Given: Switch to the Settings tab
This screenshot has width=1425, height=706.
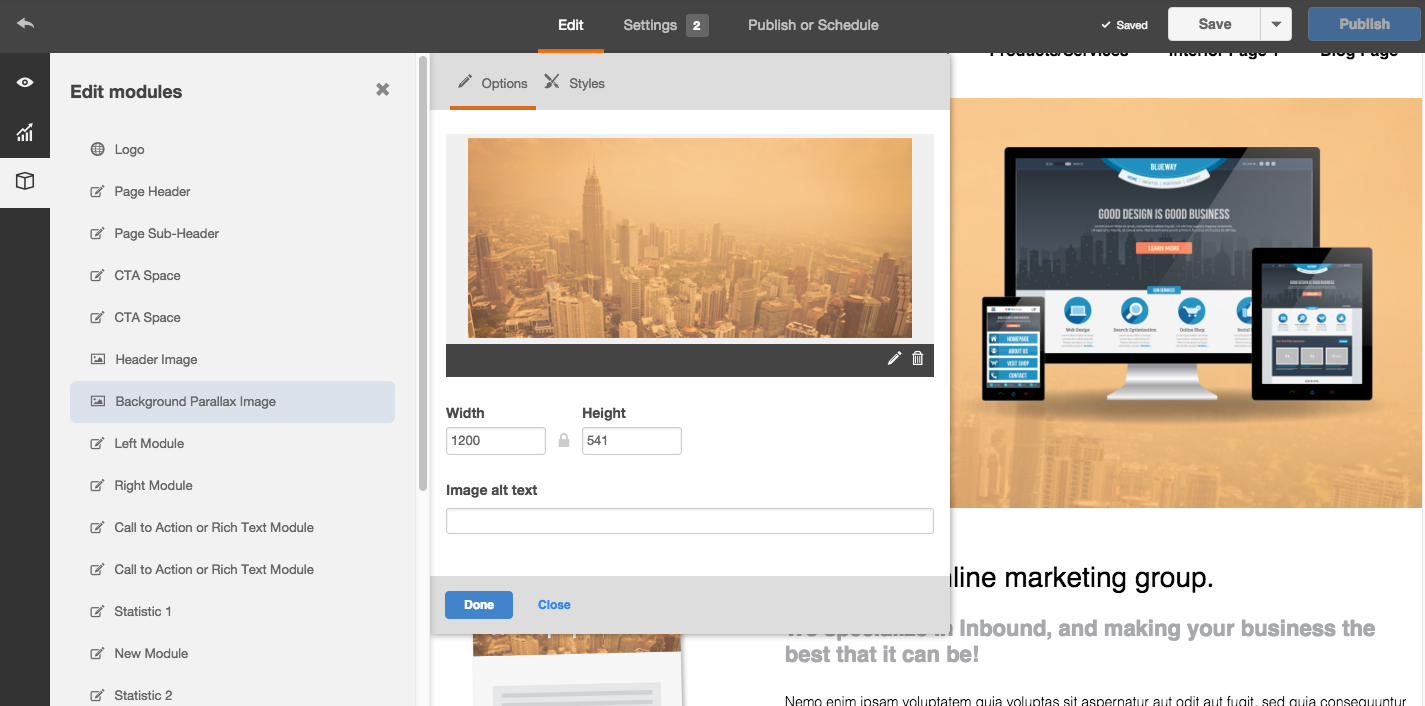Looking at the screenshot, I should coord(650,25).
